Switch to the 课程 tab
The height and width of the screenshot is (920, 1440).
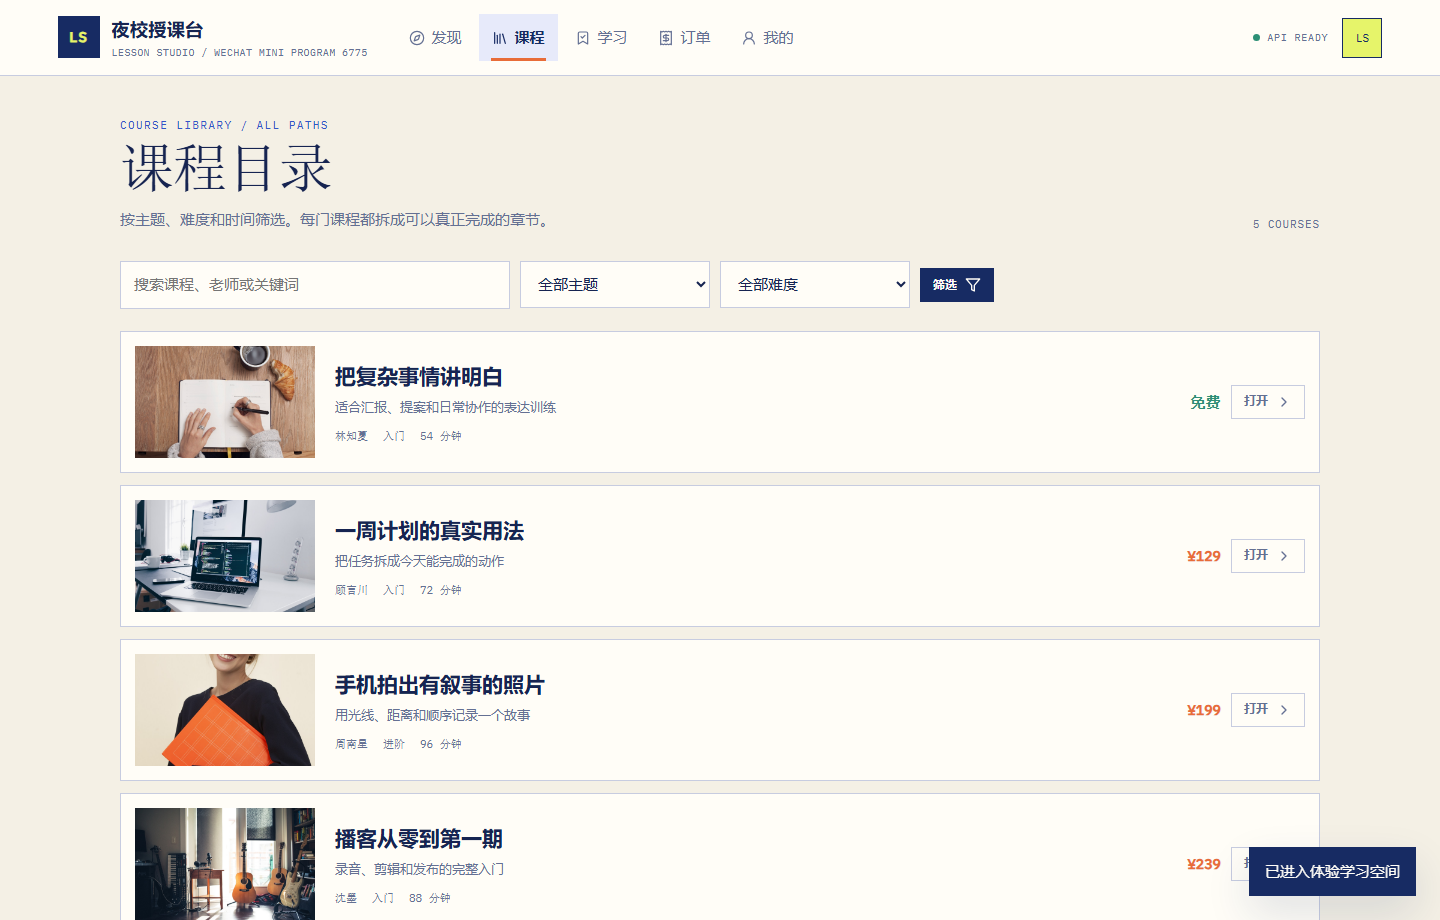click(518, 38)
